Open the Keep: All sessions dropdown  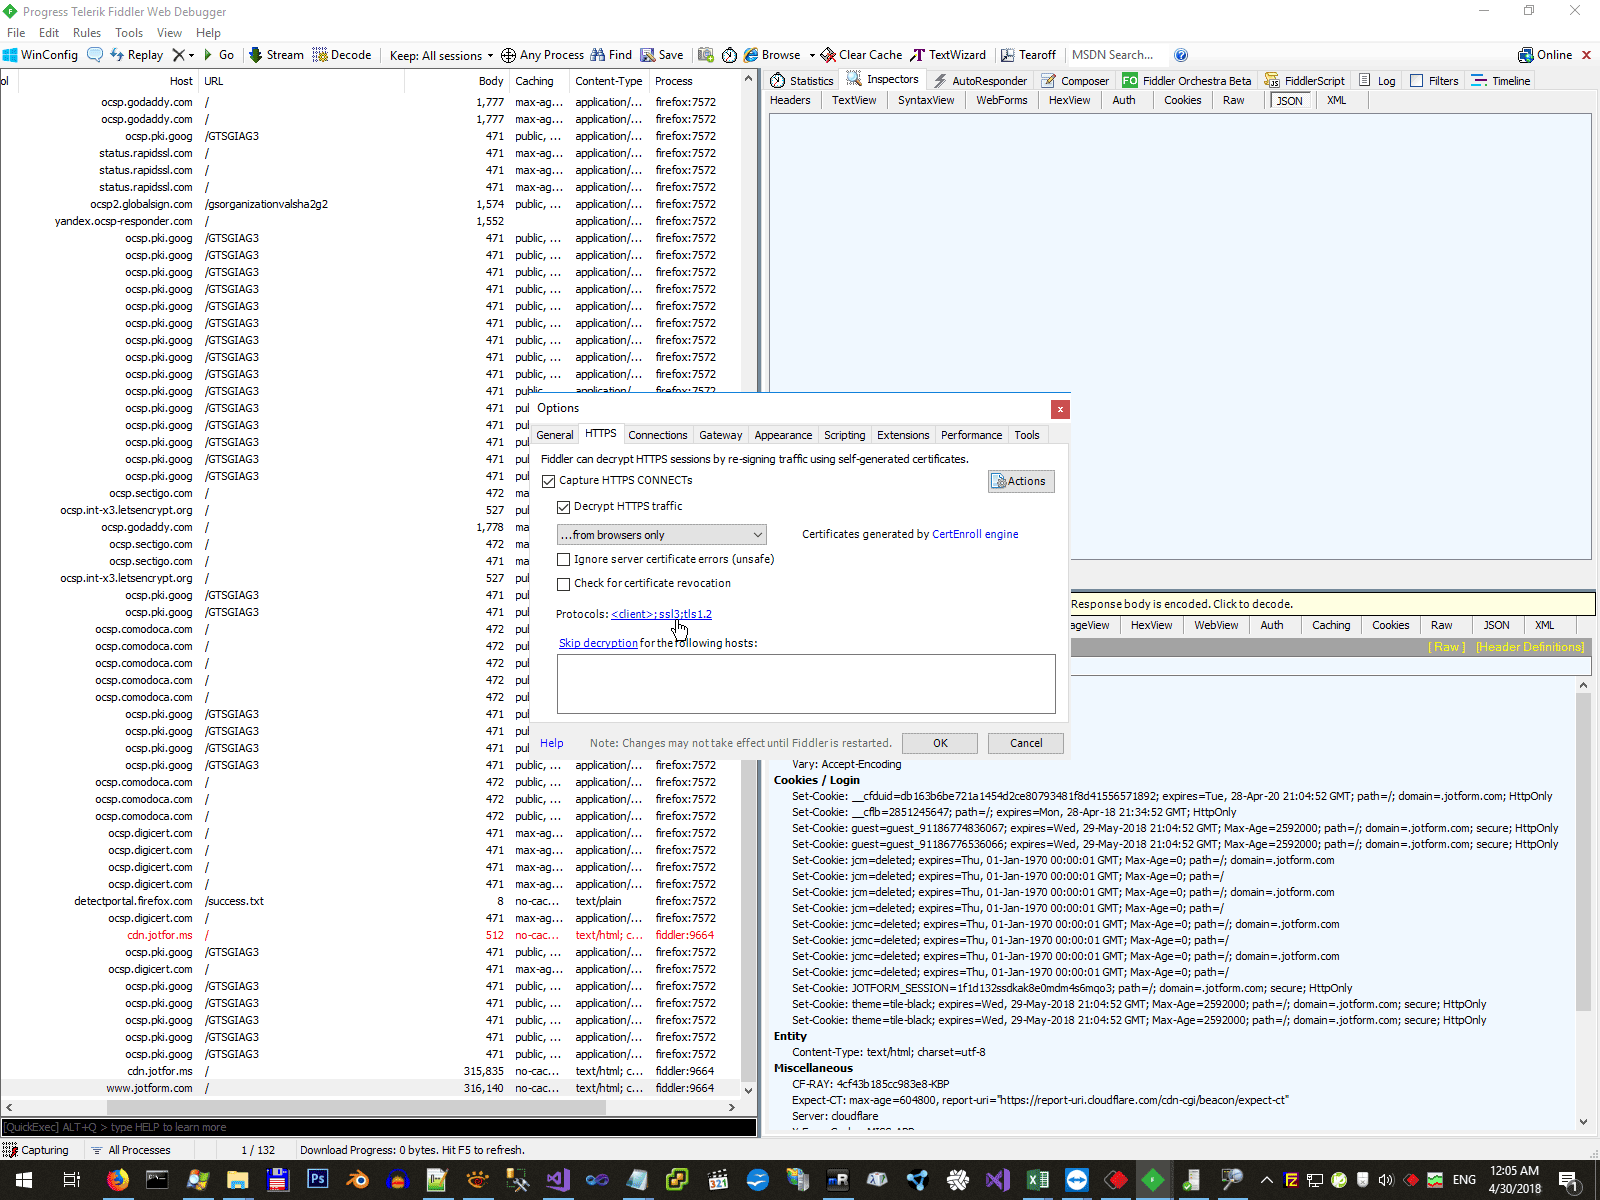(x=442, y=55)
